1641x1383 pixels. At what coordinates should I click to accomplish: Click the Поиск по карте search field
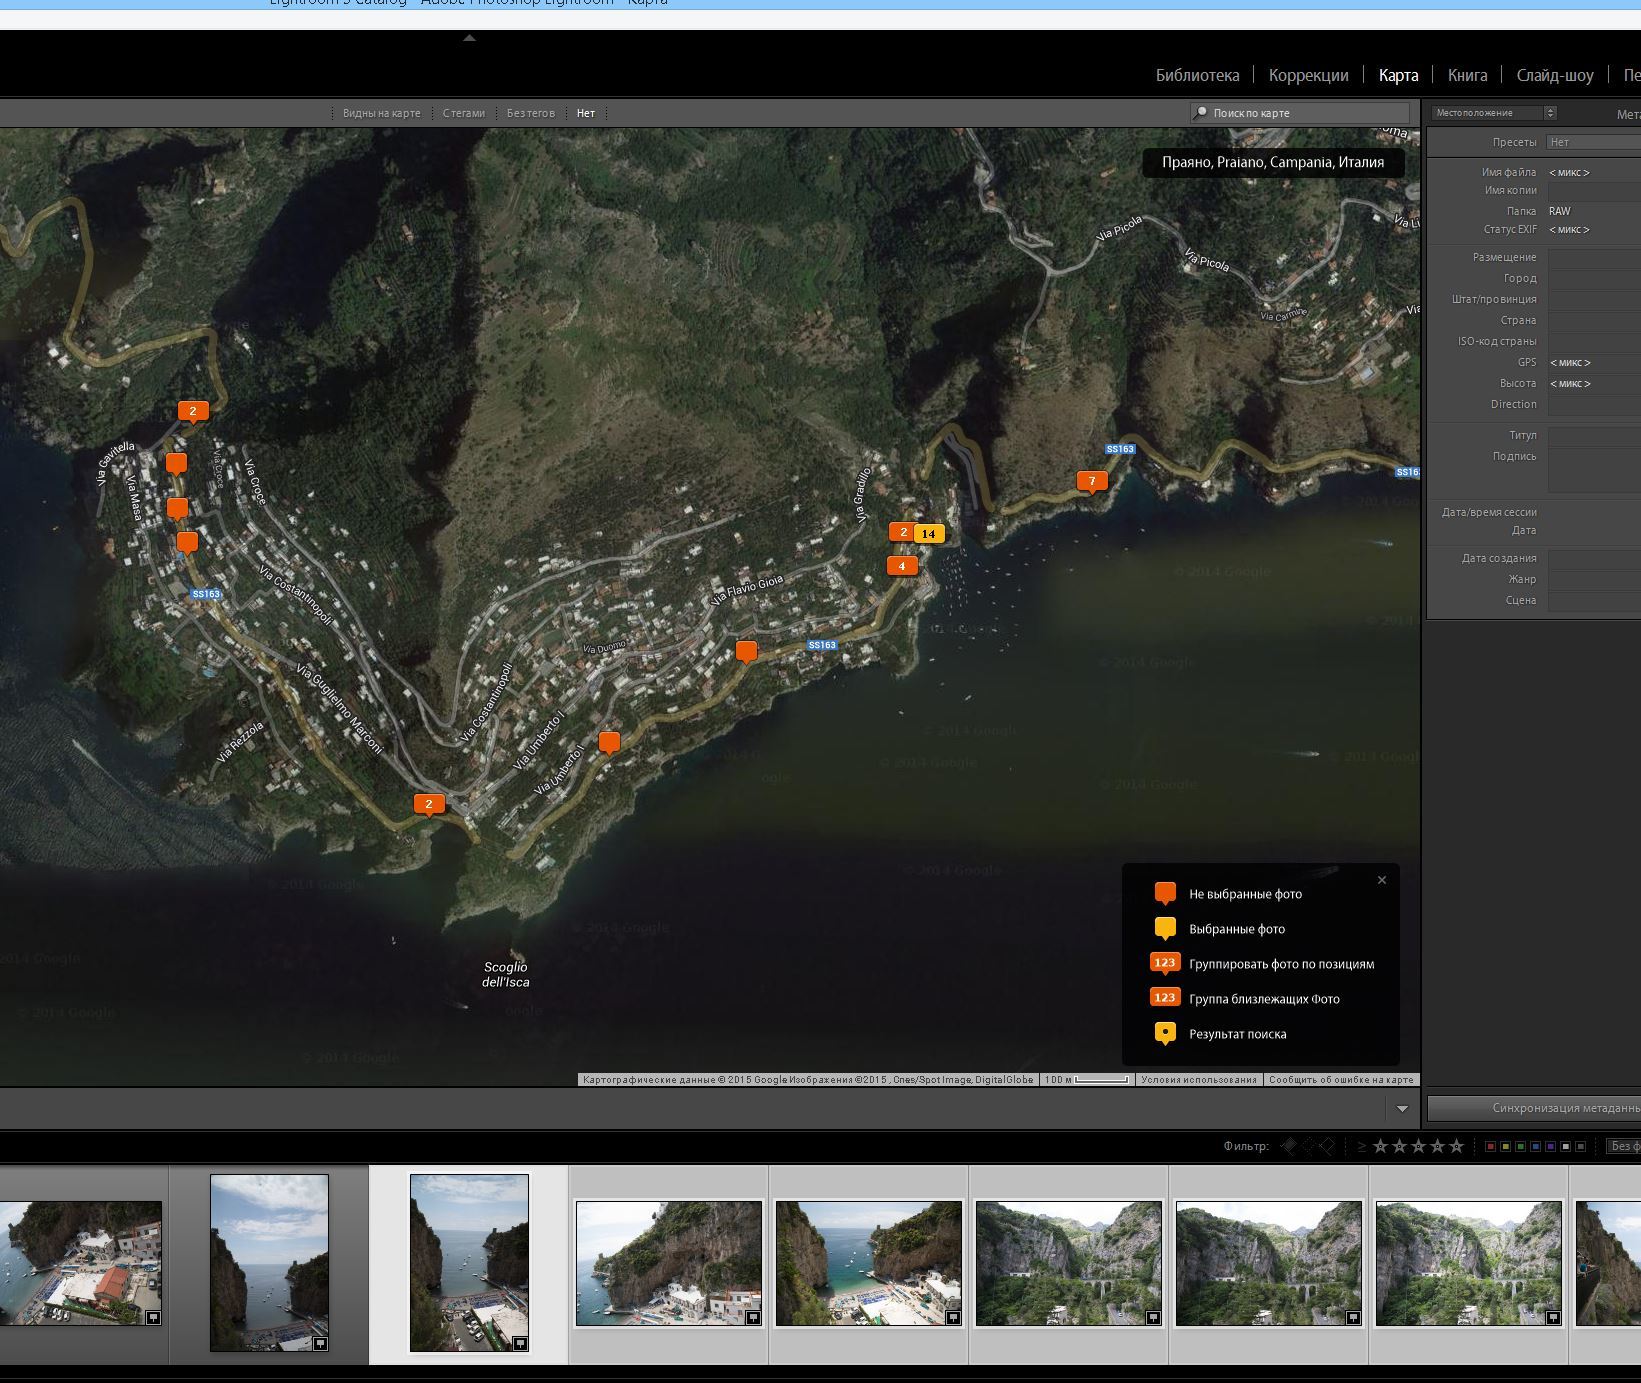(x=1300, y=113)
